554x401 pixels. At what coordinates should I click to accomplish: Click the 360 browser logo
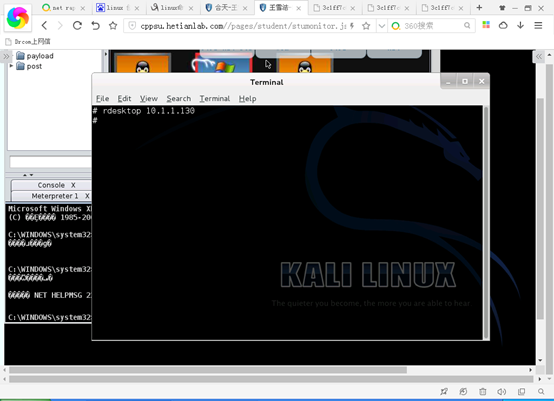pos(17,17)
